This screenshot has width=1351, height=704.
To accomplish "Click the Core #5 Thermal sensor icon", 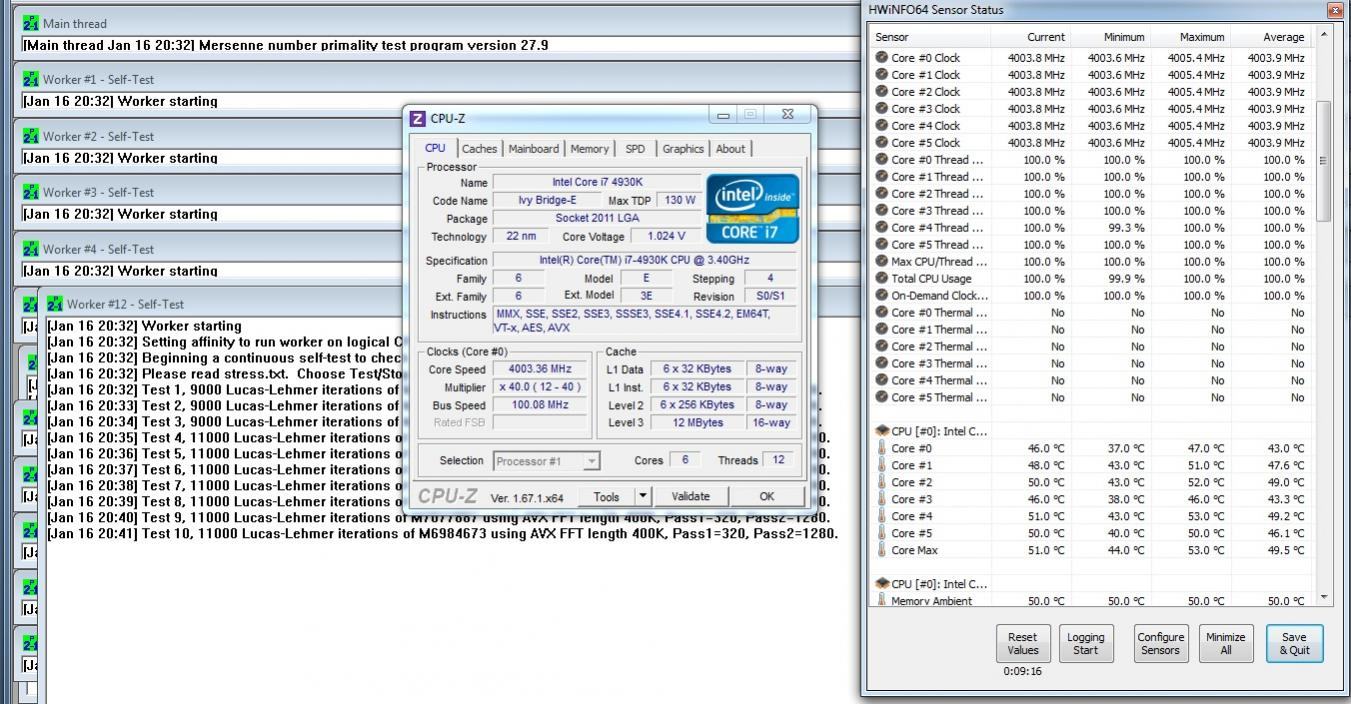I will [x=882, y=397].
